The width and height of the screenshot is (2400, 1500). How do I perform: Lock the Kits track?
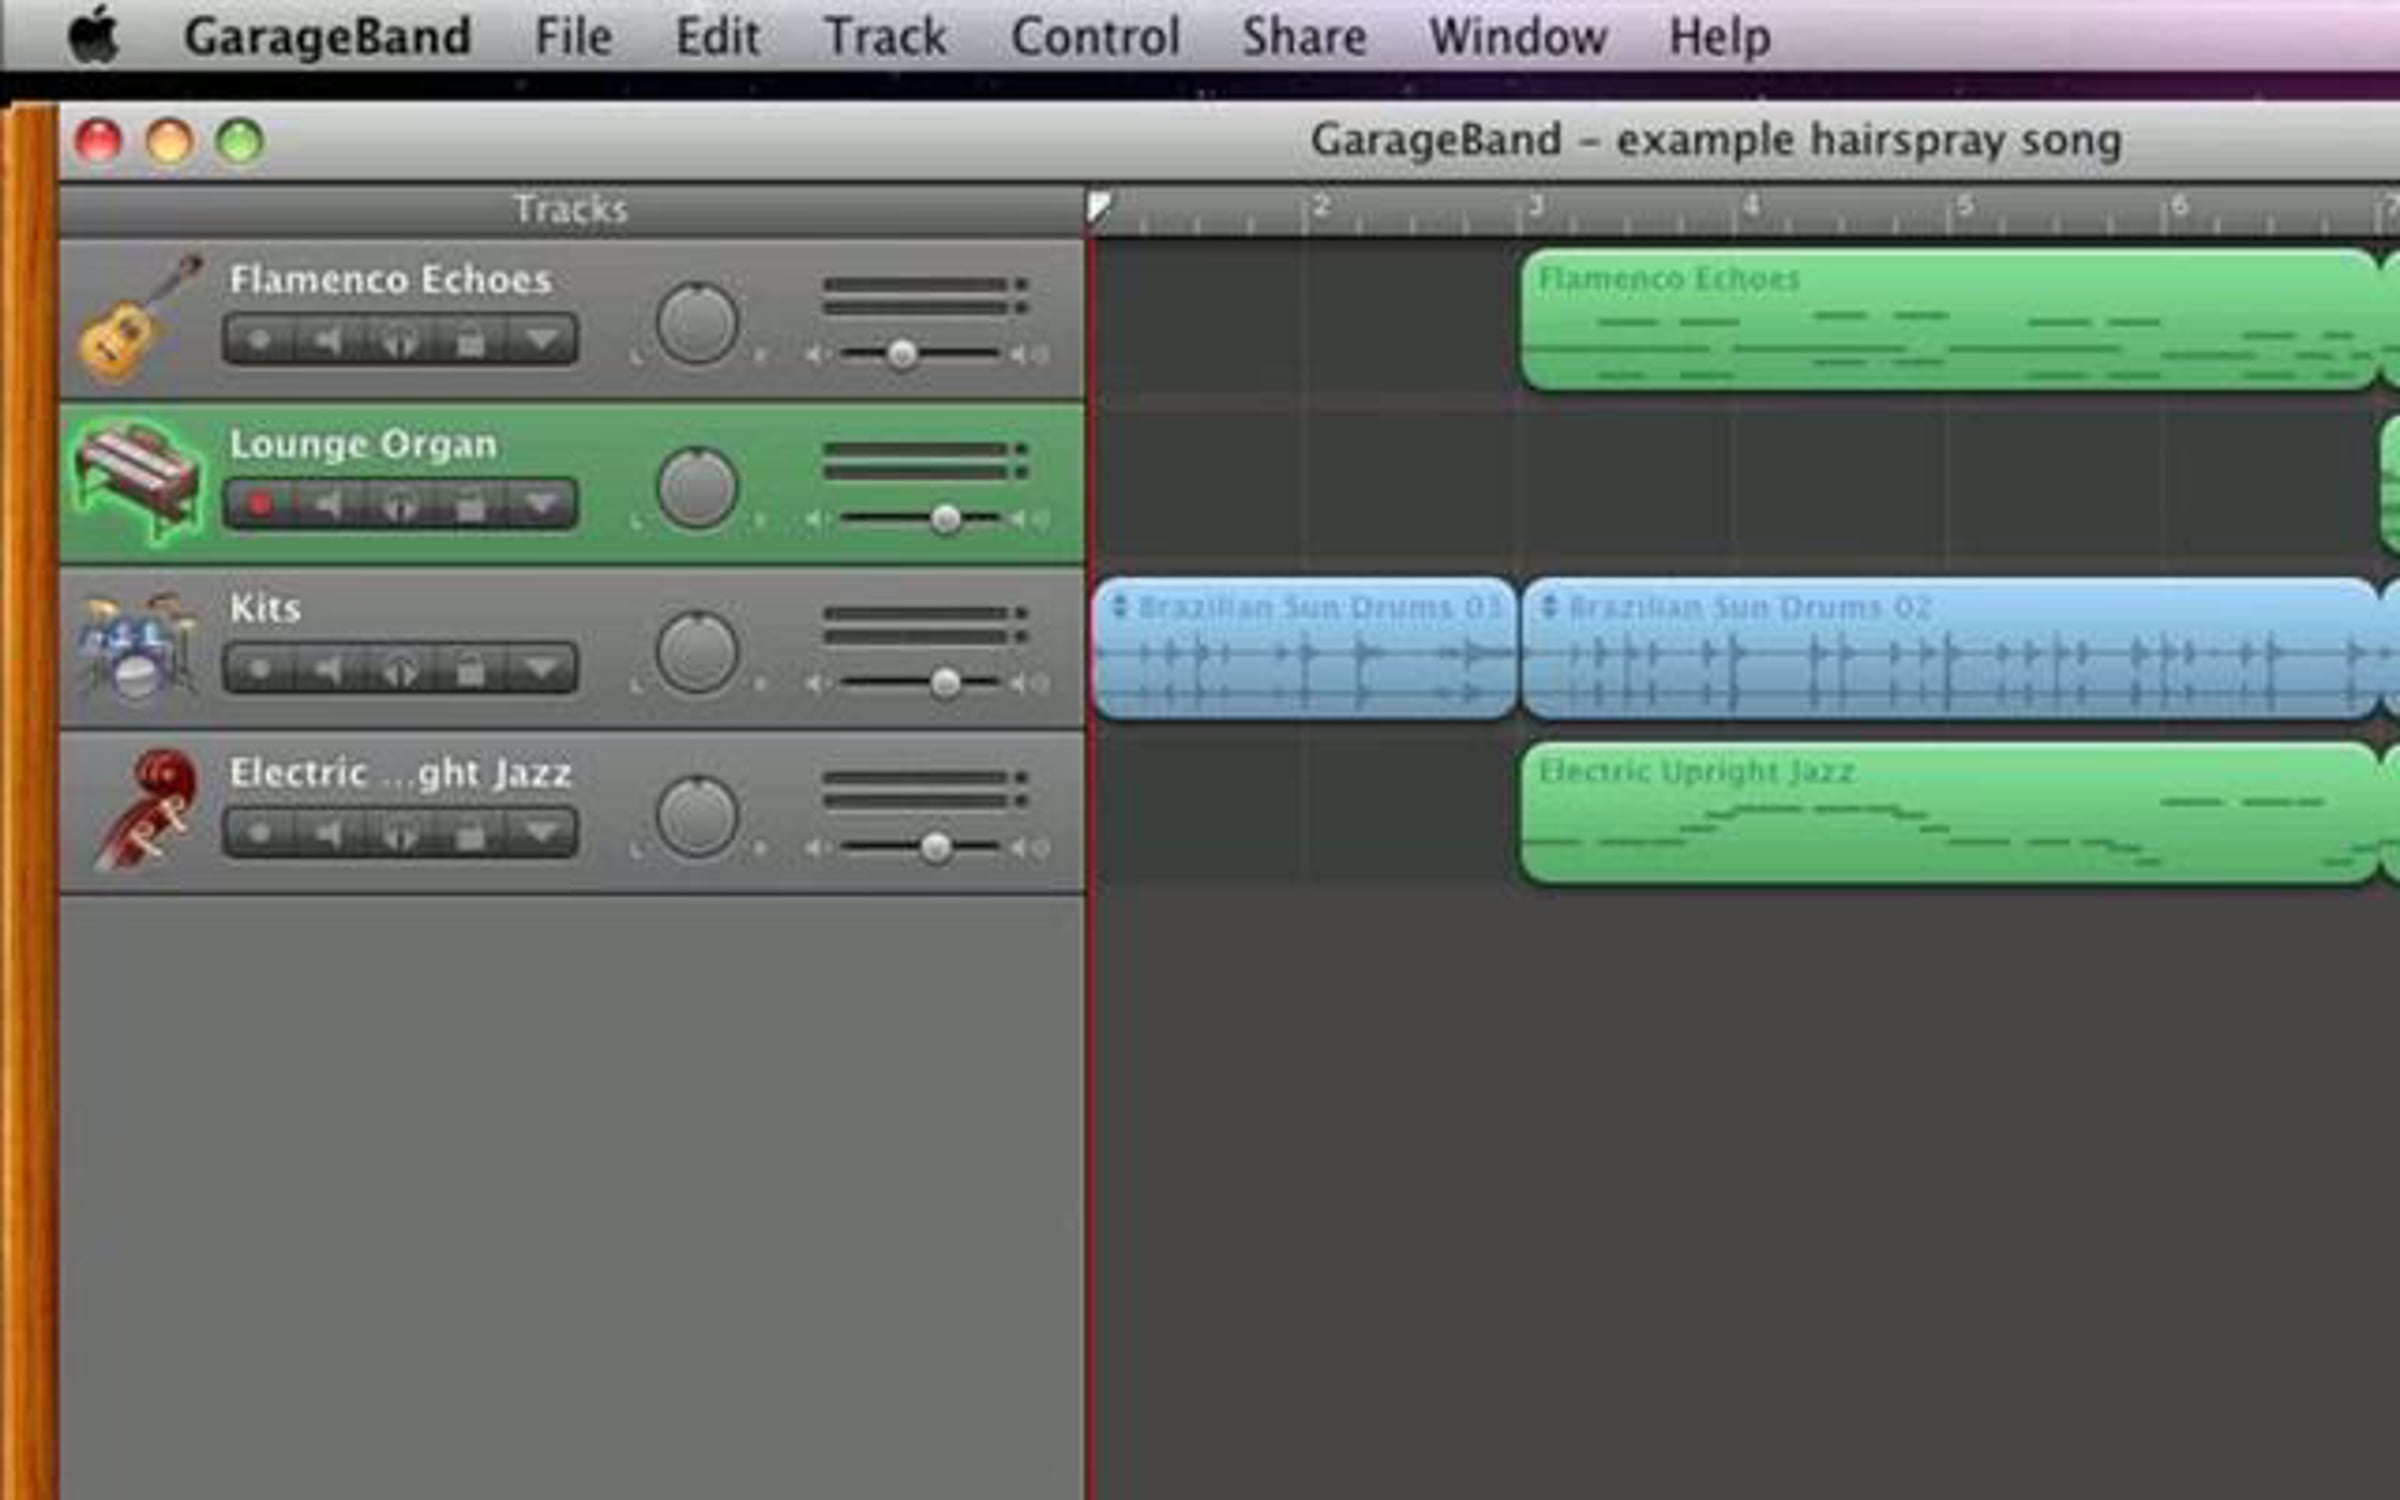click(470, 669)
